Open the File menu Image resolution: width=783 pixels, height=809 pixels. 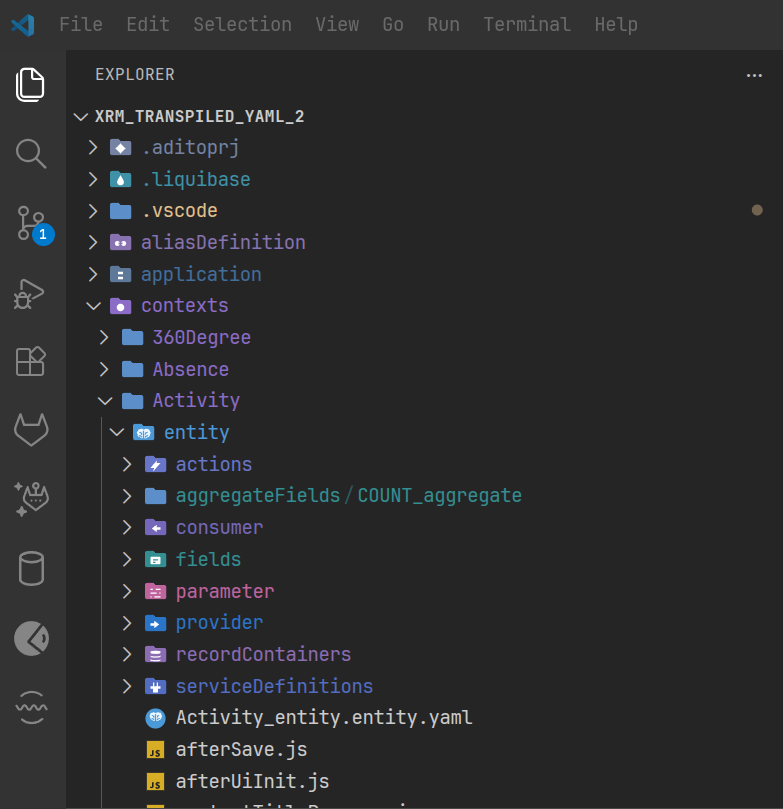81,25
